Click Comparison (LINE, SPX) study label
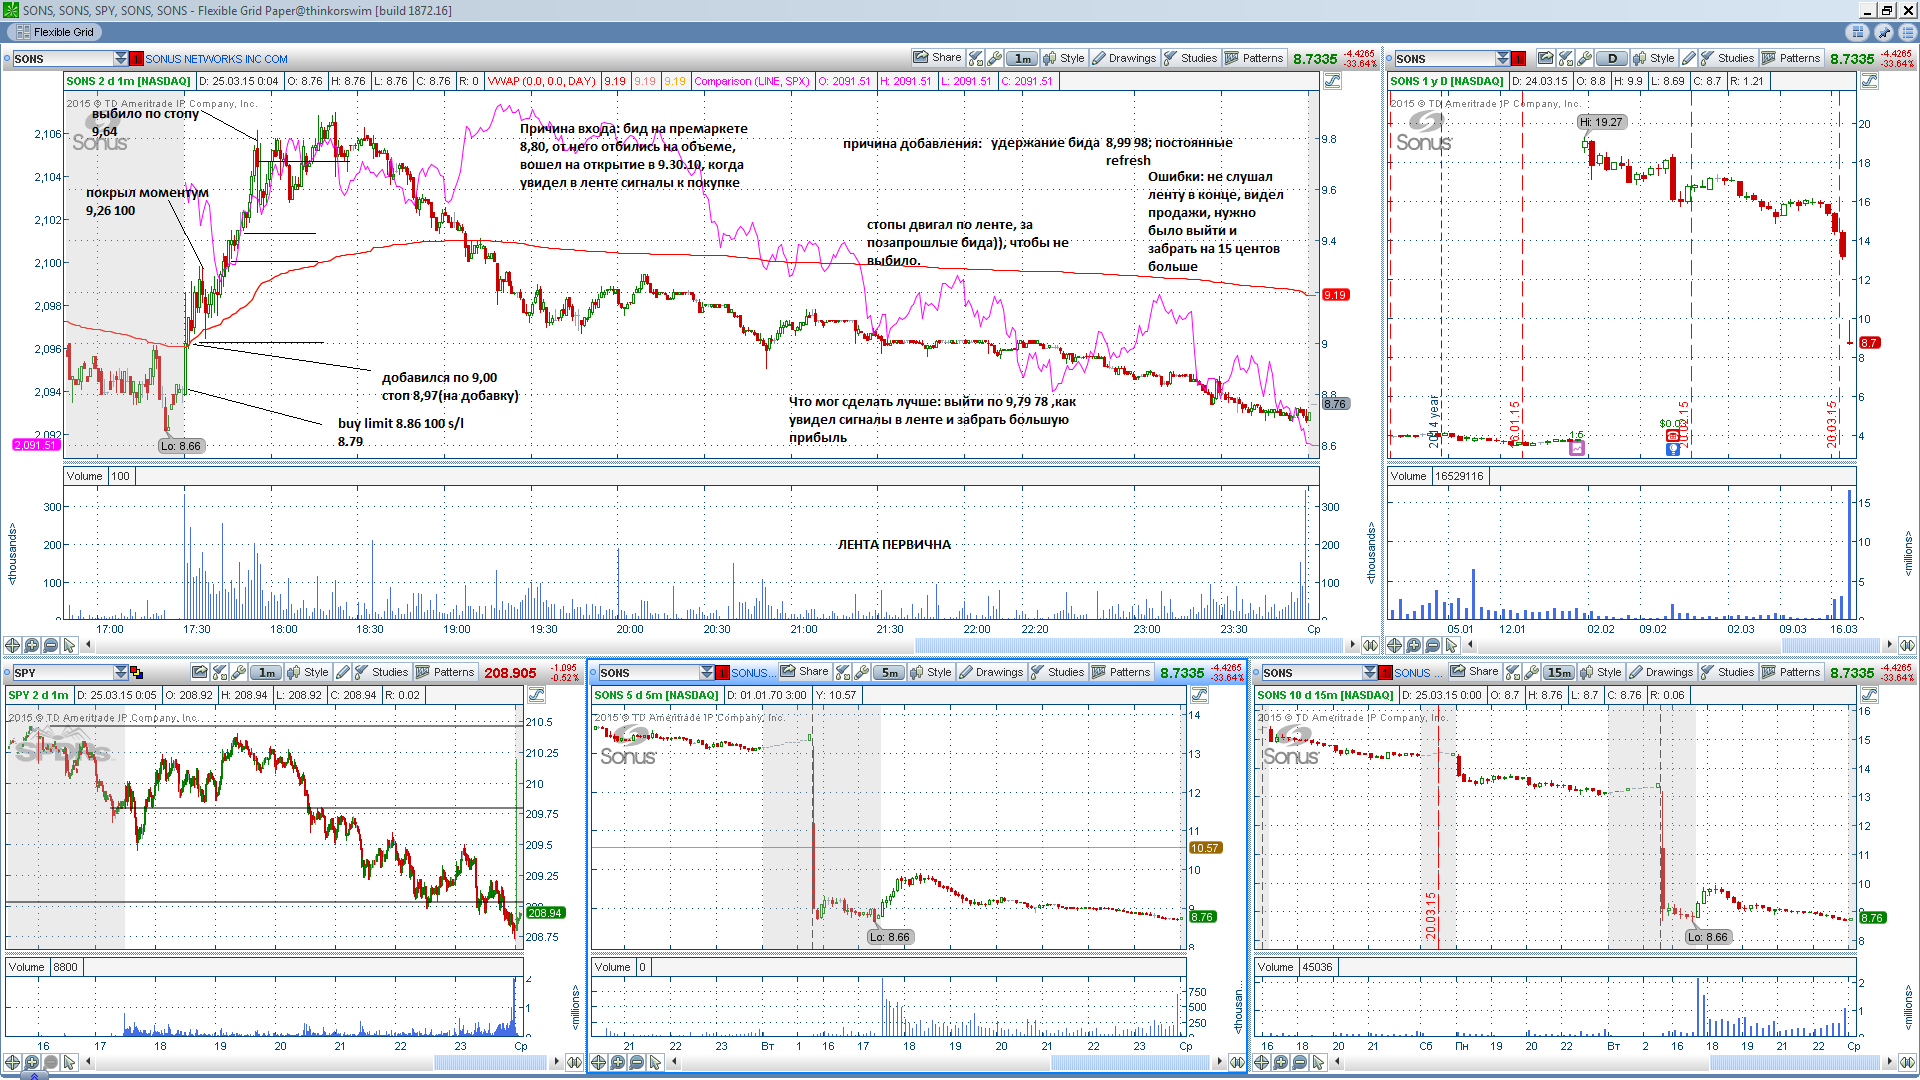Image resolution: width=1920 pixels, height=1080 pixels. 752,81
